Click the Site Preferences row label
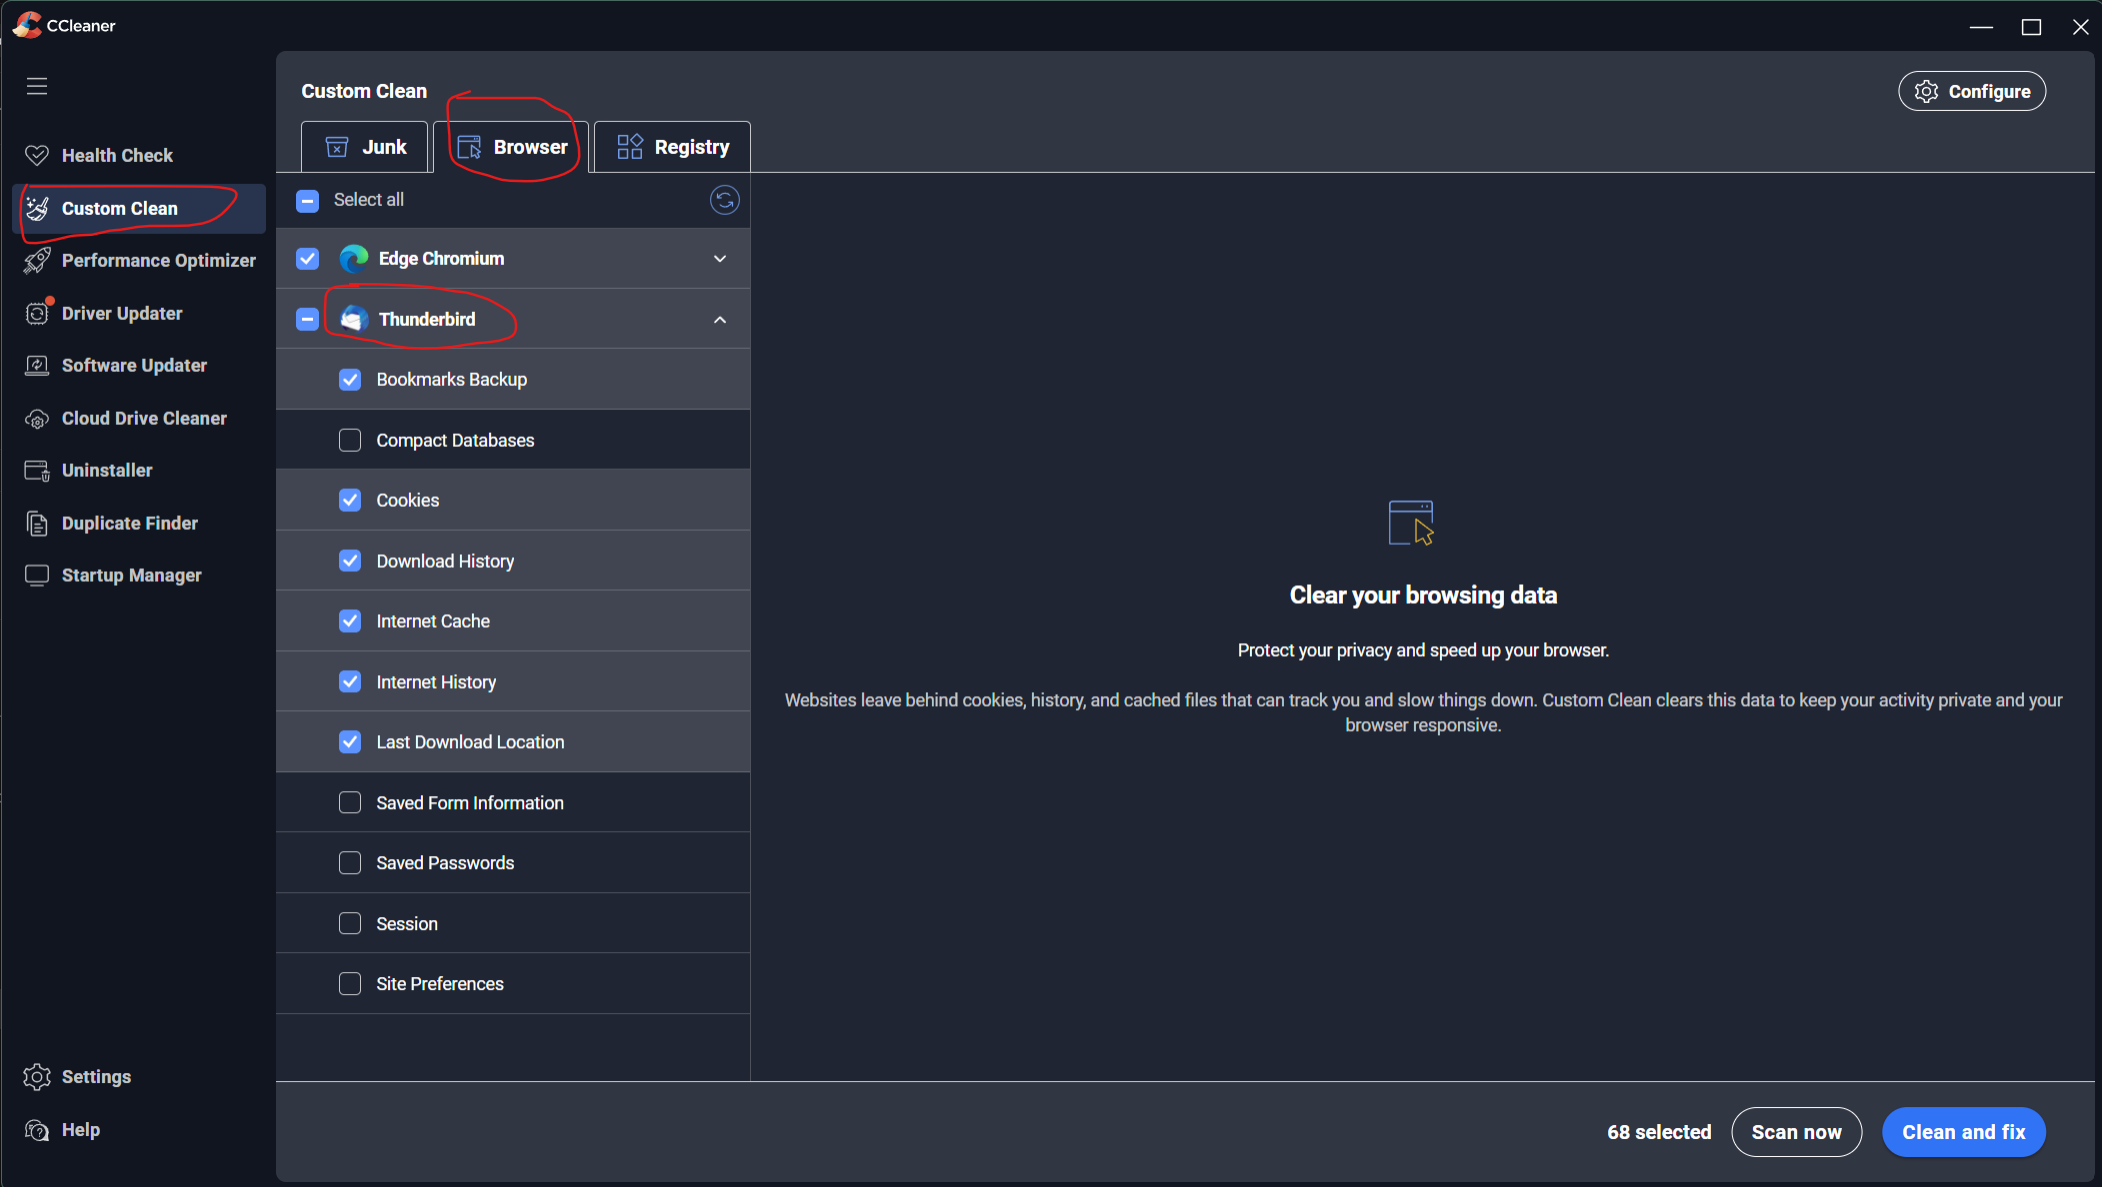This screenshot has height=1187, width=2102. pyautogui.click(x=440, y=984)
